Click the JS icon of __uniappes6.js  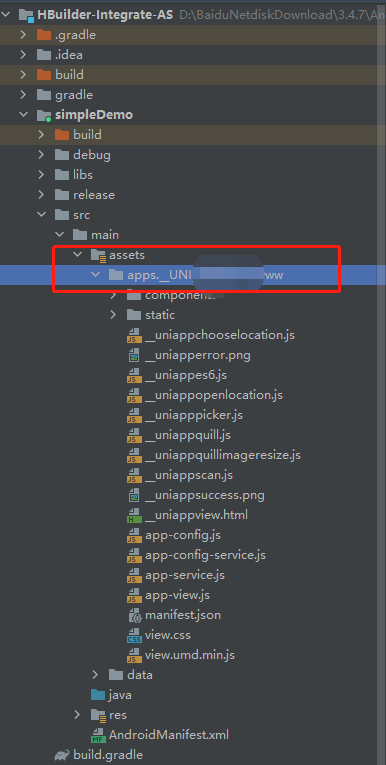pos(134,375)
